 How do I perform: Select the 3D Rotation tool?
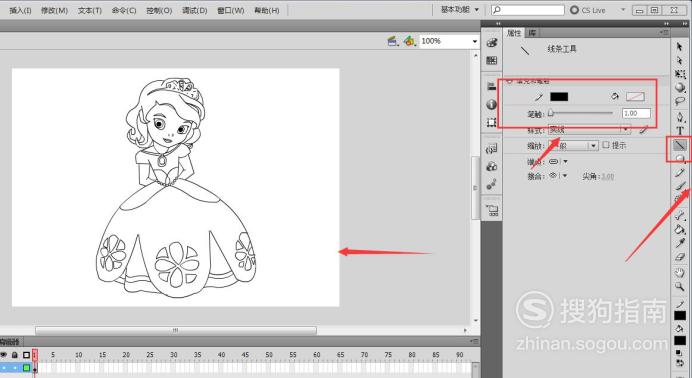(680, 87)
